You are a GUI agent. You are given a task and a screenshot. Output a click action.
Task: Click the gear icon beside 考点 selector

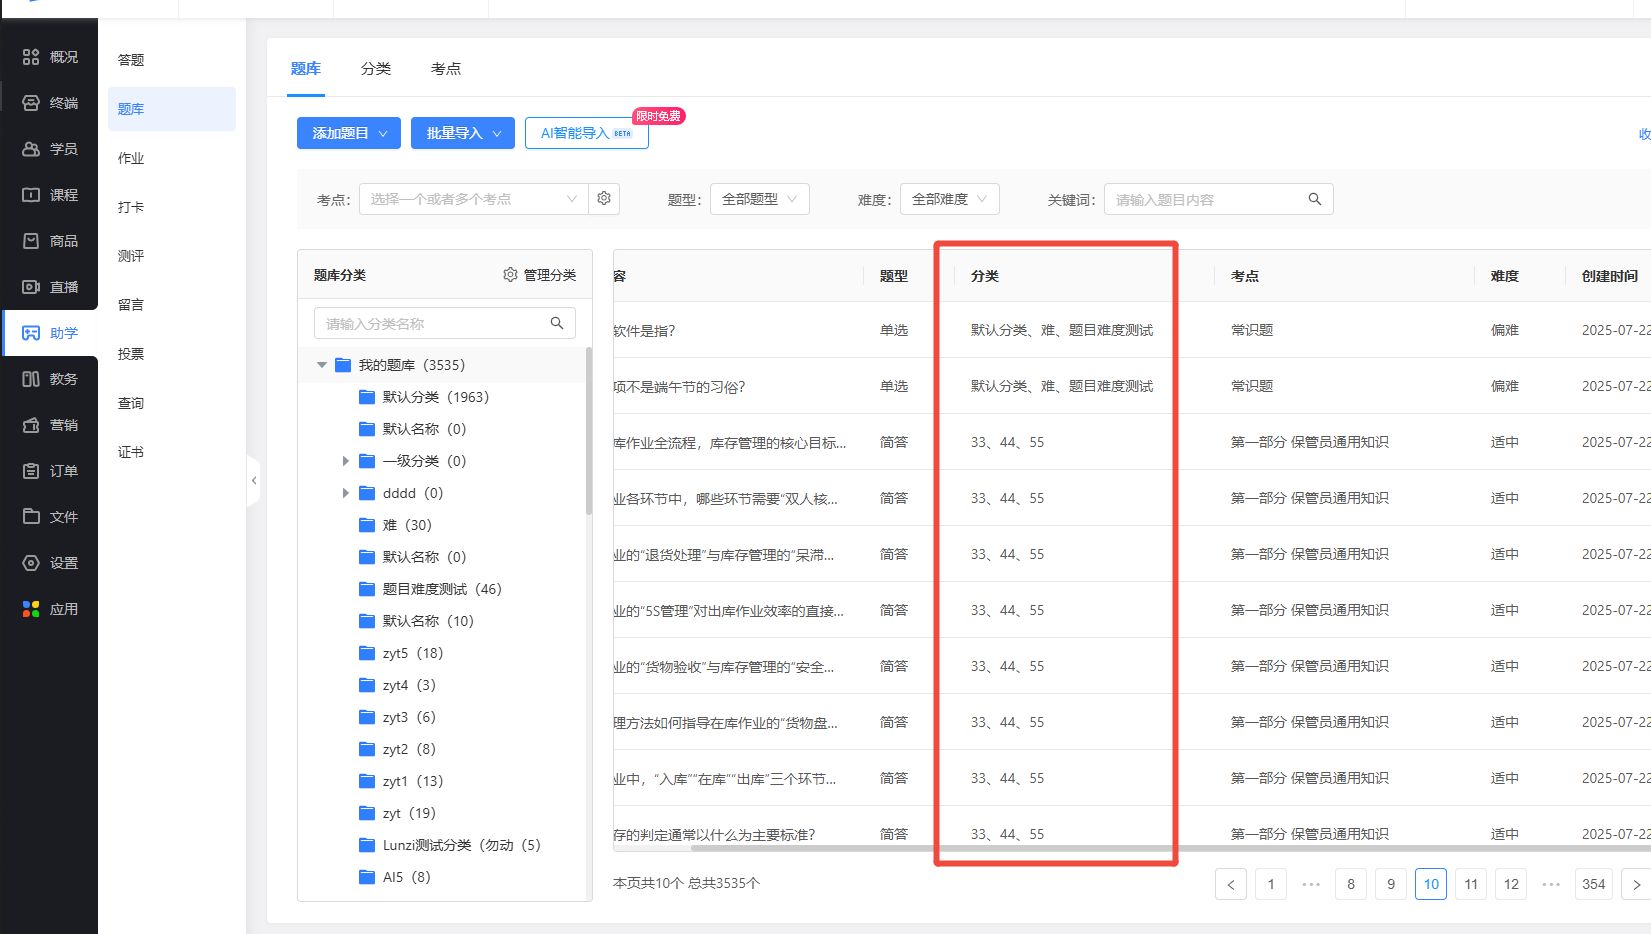point(604,199)
